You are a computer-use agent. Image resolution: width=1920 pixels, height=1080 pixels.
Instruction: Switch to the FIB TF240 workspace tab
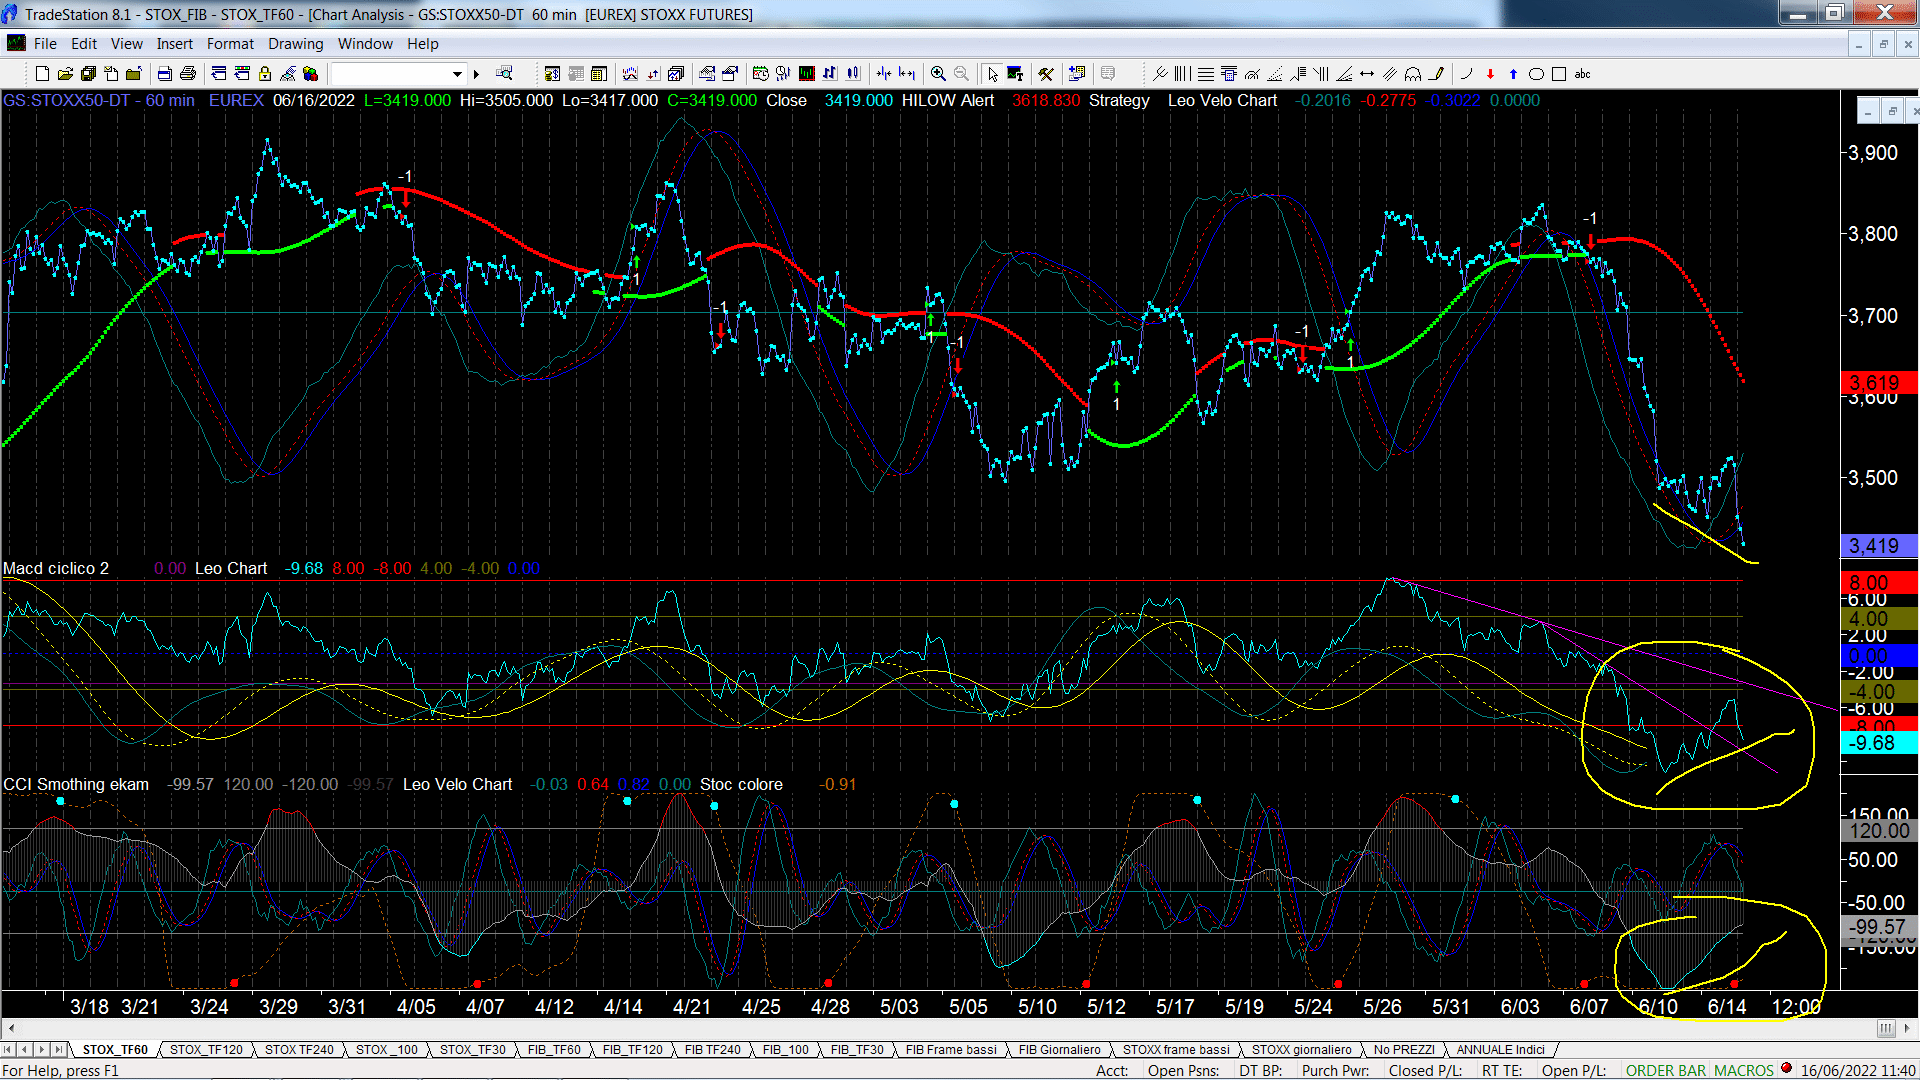coord(713,1050)
